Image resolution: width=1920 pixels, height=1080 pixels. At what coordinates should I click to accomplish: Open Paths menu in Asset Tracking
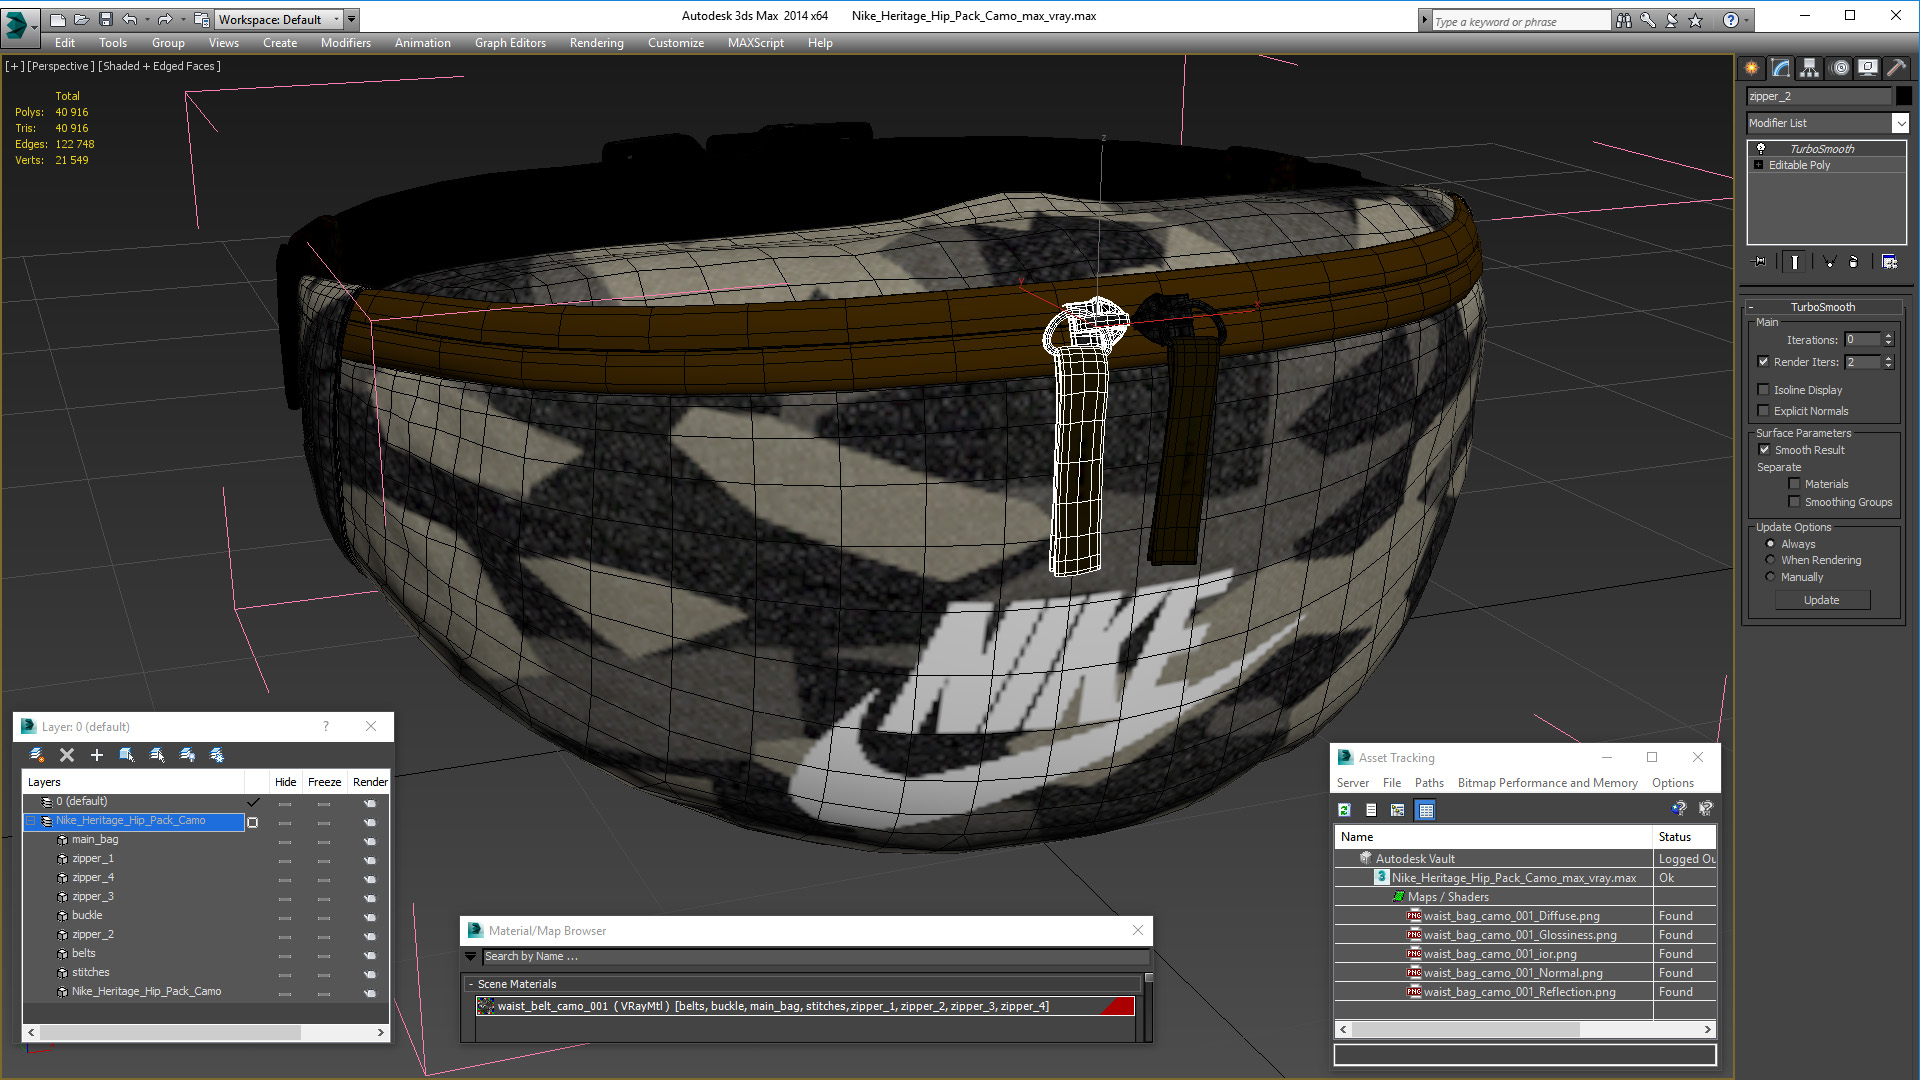point(1429,783)
